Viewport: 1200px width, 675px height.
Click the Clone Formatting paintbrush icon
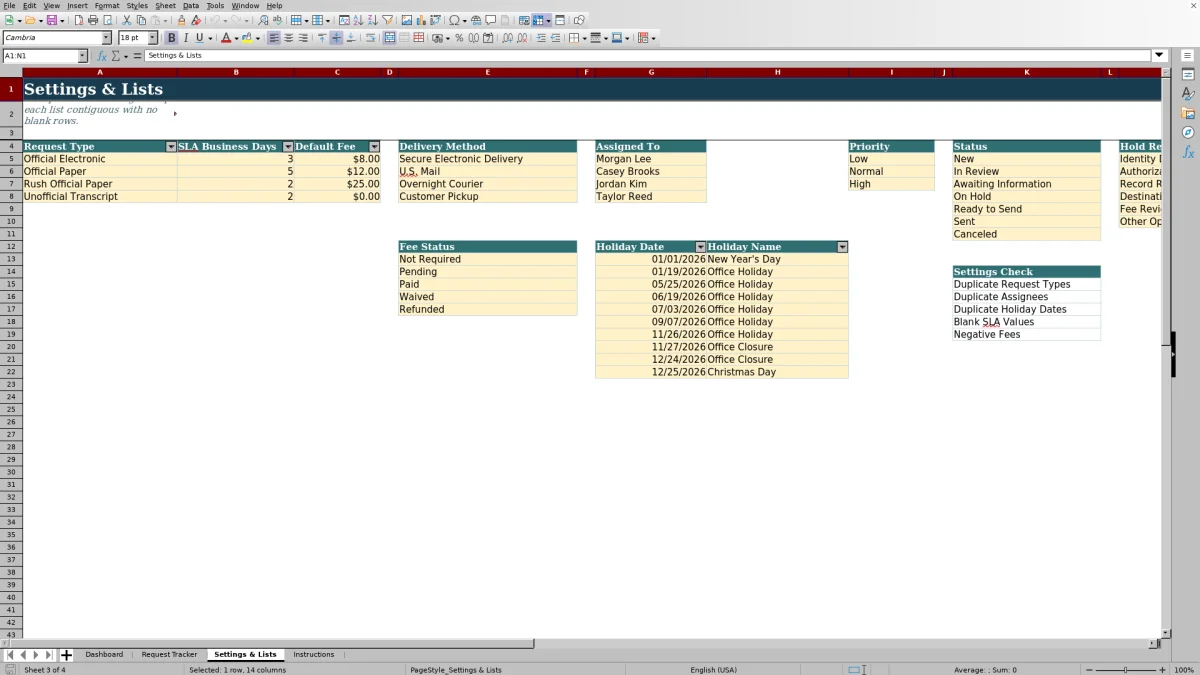click(x=181, y=20)
